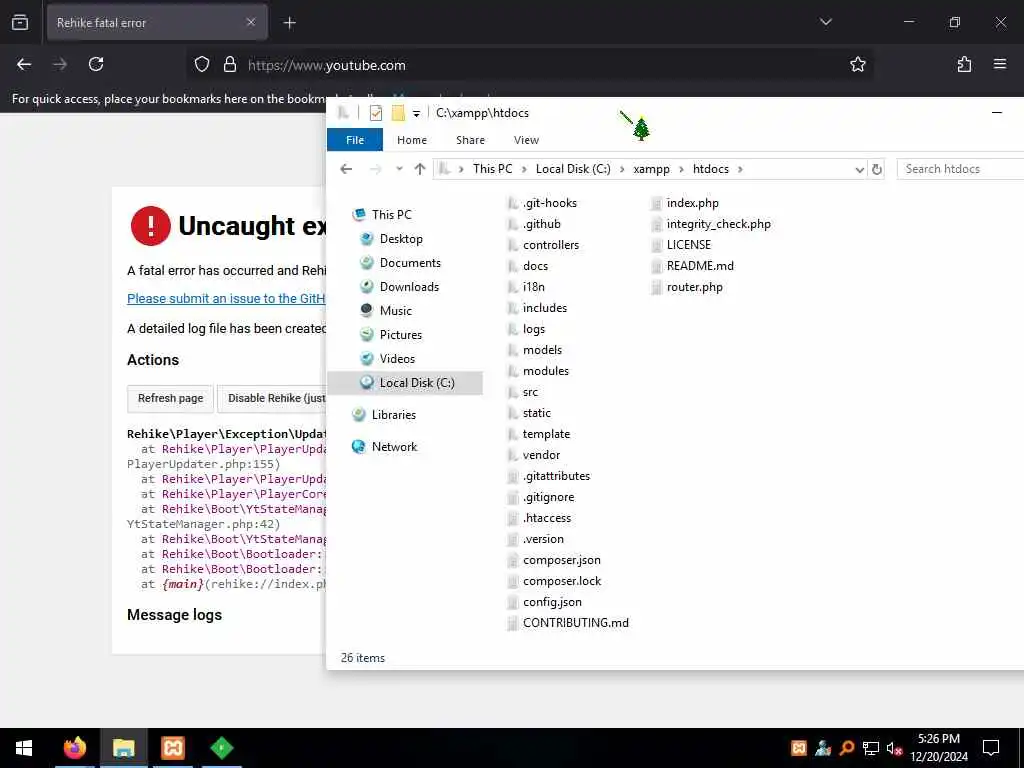Expand the chevron after Local Disk (C:) breadcrumb
Image resolution: width=1024 pixels, height=768 pixels.
[x=621, y=169]
